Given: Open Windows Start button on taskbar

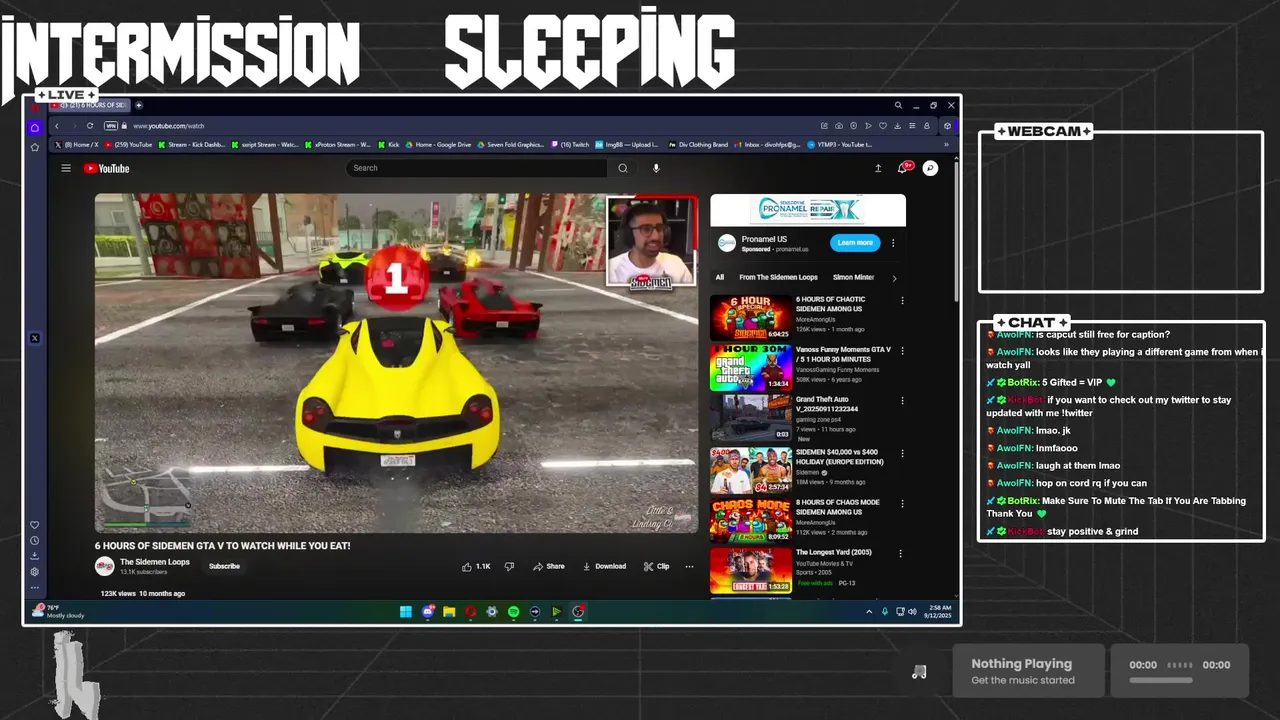Looking at the screenshot, I should click(x=406, y=612).
